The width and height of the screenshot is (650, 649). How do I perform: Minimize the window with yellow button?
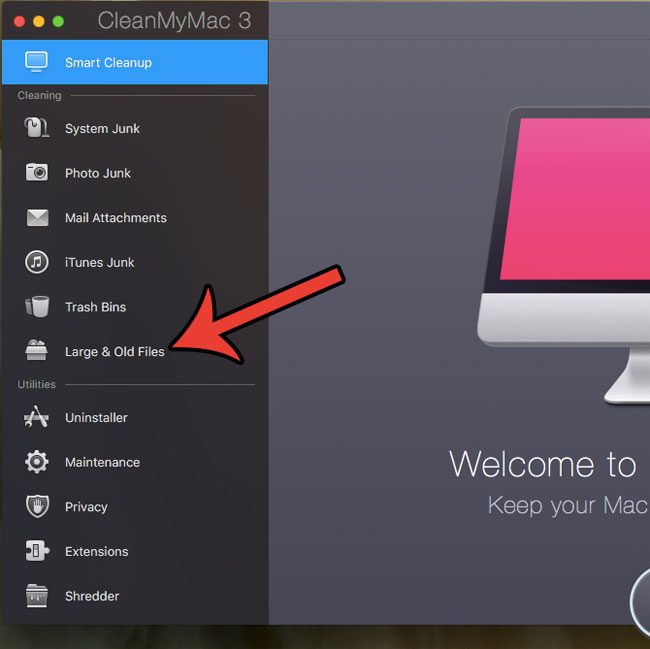click(39, 21)
